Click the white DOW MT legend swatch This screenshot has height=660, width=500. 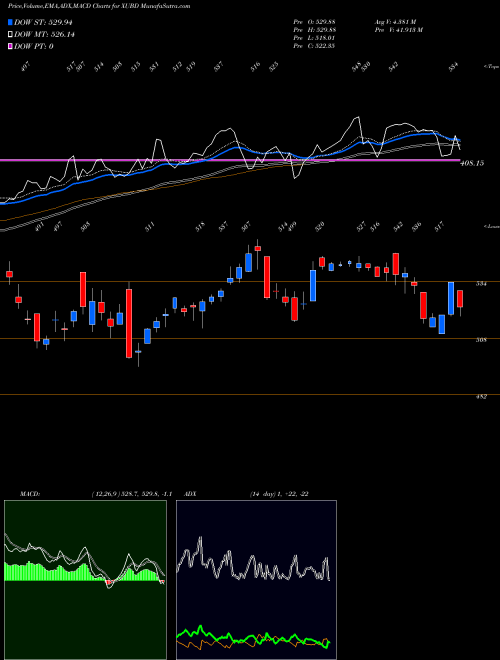[x=11, y=35]
